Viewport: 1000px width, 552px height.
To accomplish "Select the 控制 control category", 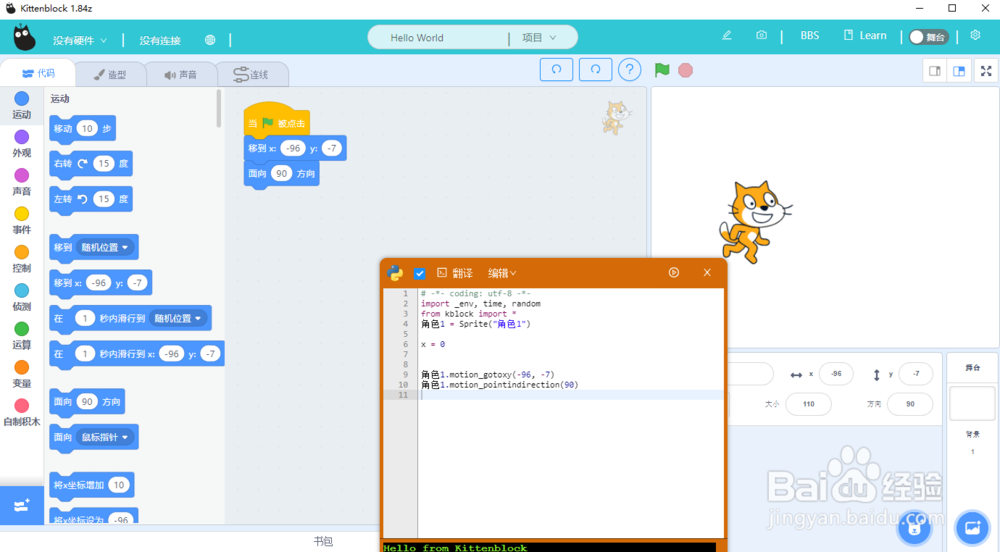I will click(x=22, y=259).
